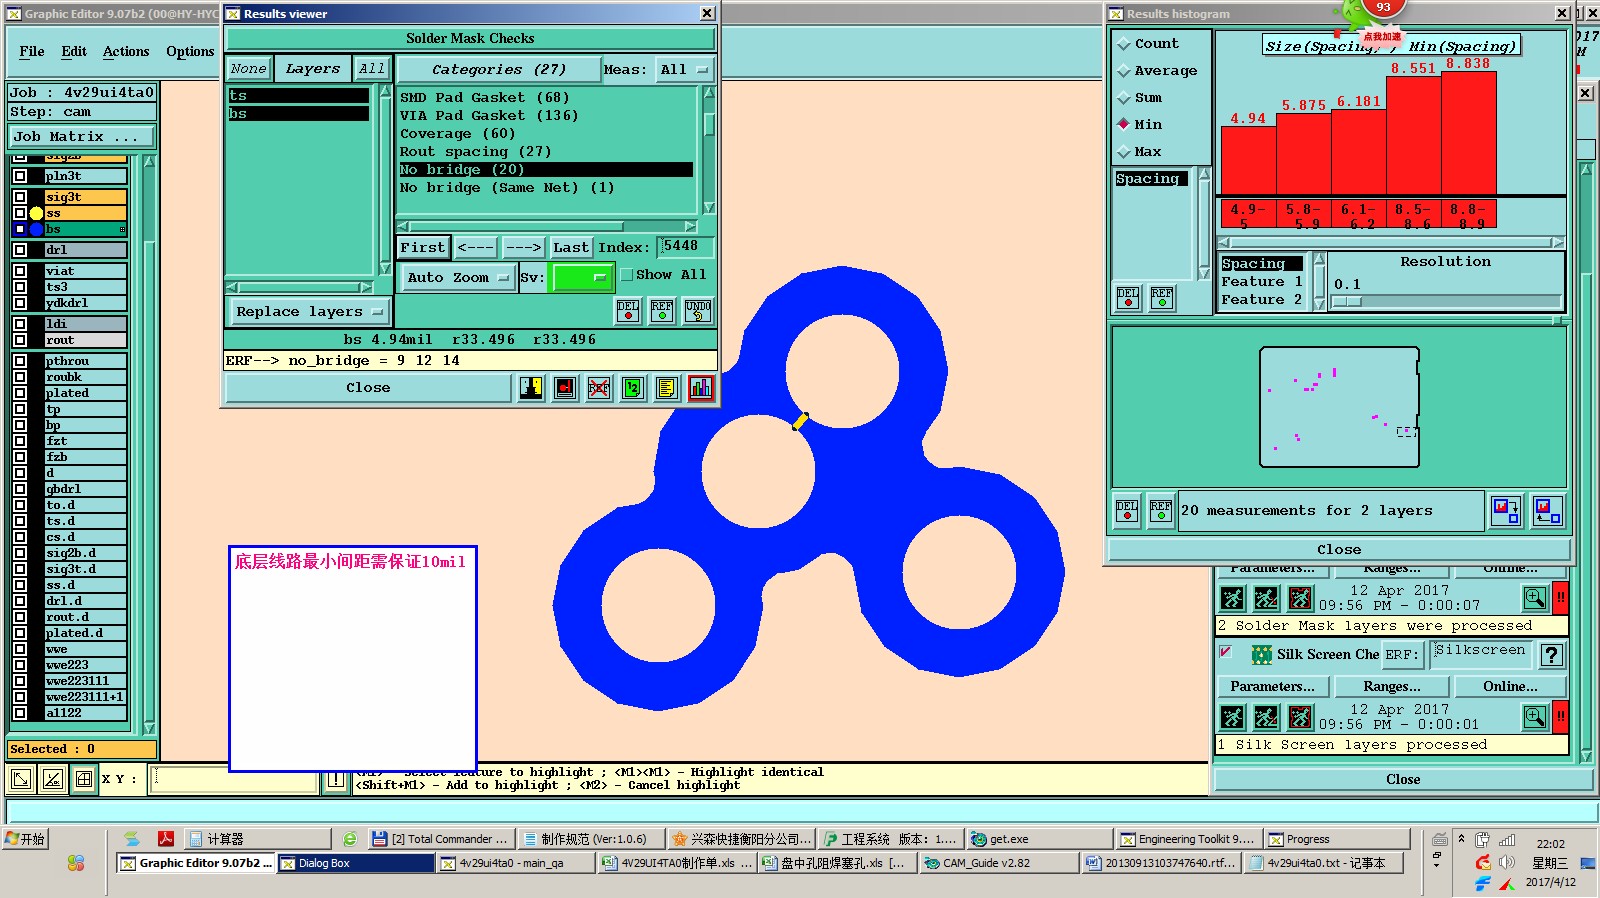
Task: Go to the next result arrow button
Action: [x=523, y=248]
